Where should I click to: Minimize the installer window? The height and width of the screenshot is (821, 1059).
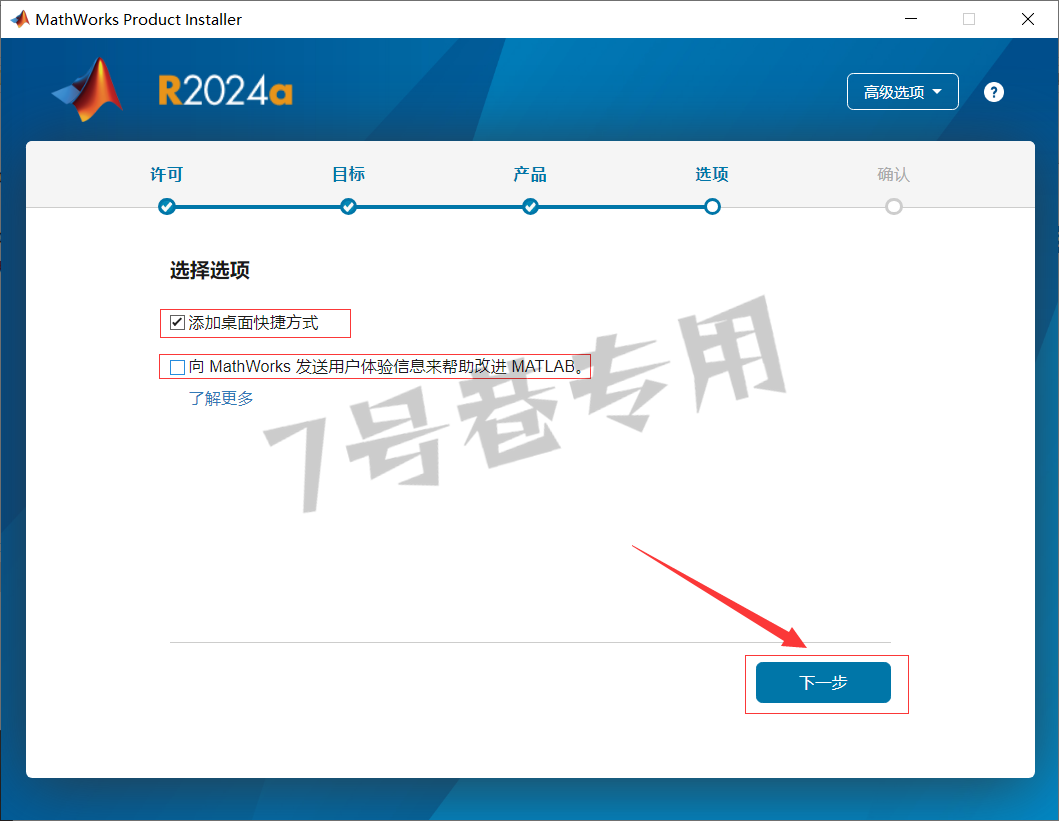point(911,19)
